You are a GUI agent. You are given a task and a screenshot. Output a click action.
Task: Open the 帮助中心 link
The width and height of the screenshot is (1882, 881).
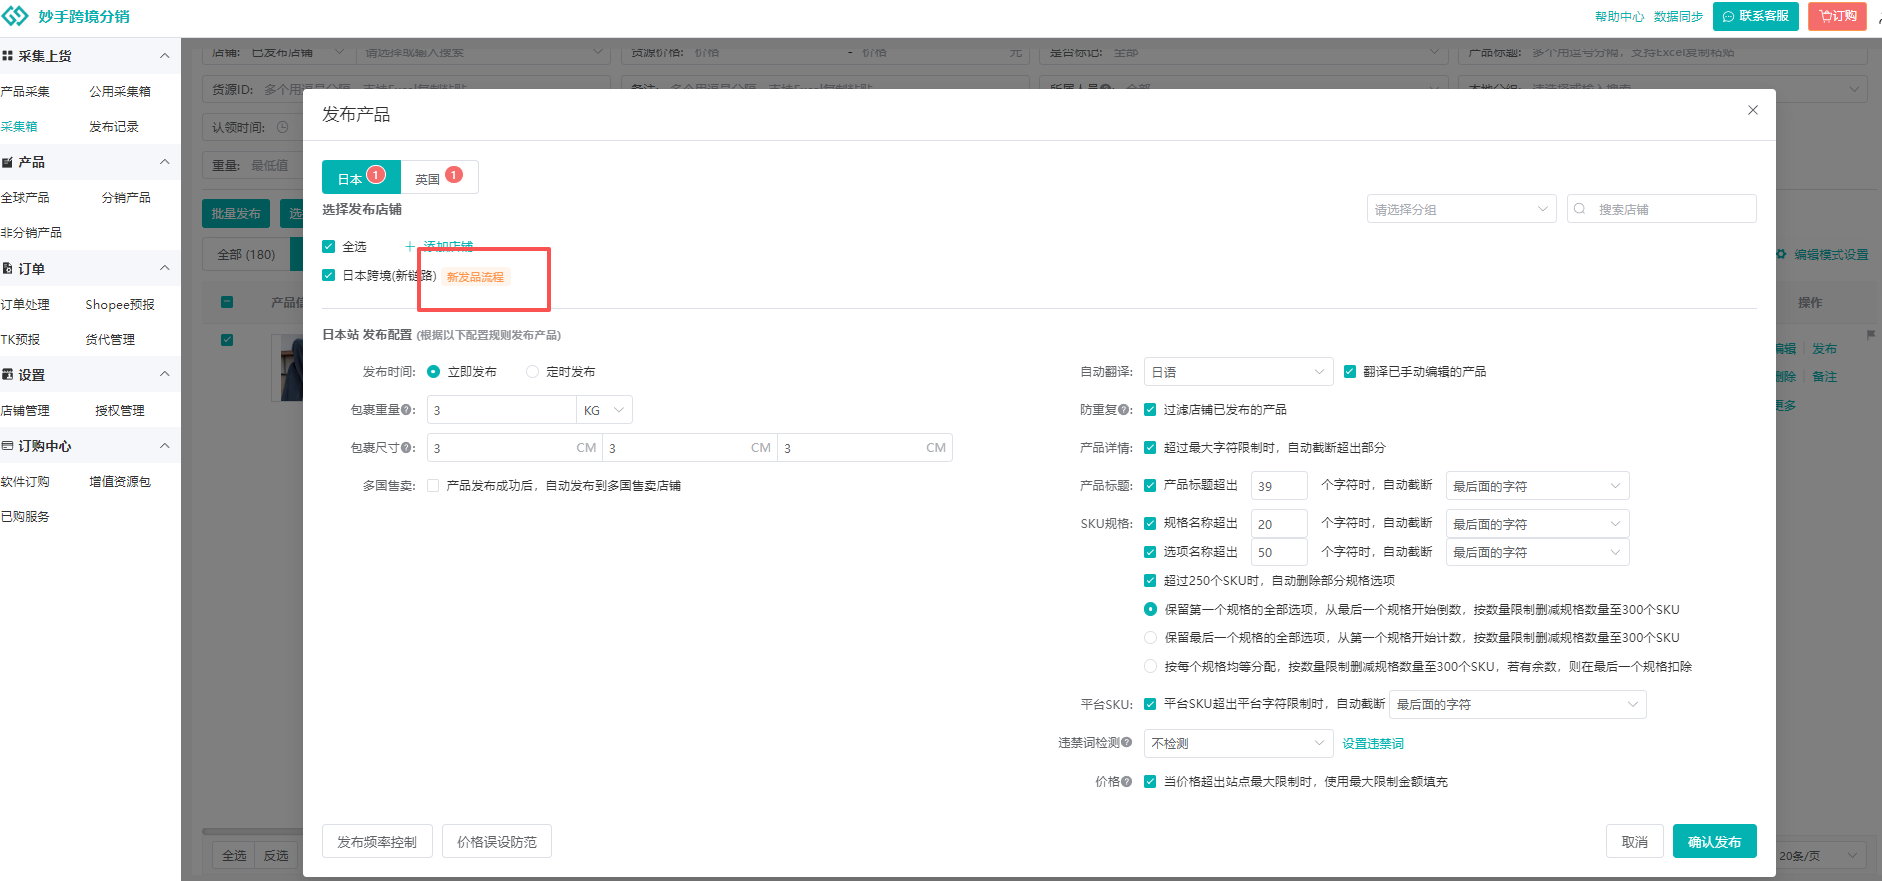pos(1619,16)
